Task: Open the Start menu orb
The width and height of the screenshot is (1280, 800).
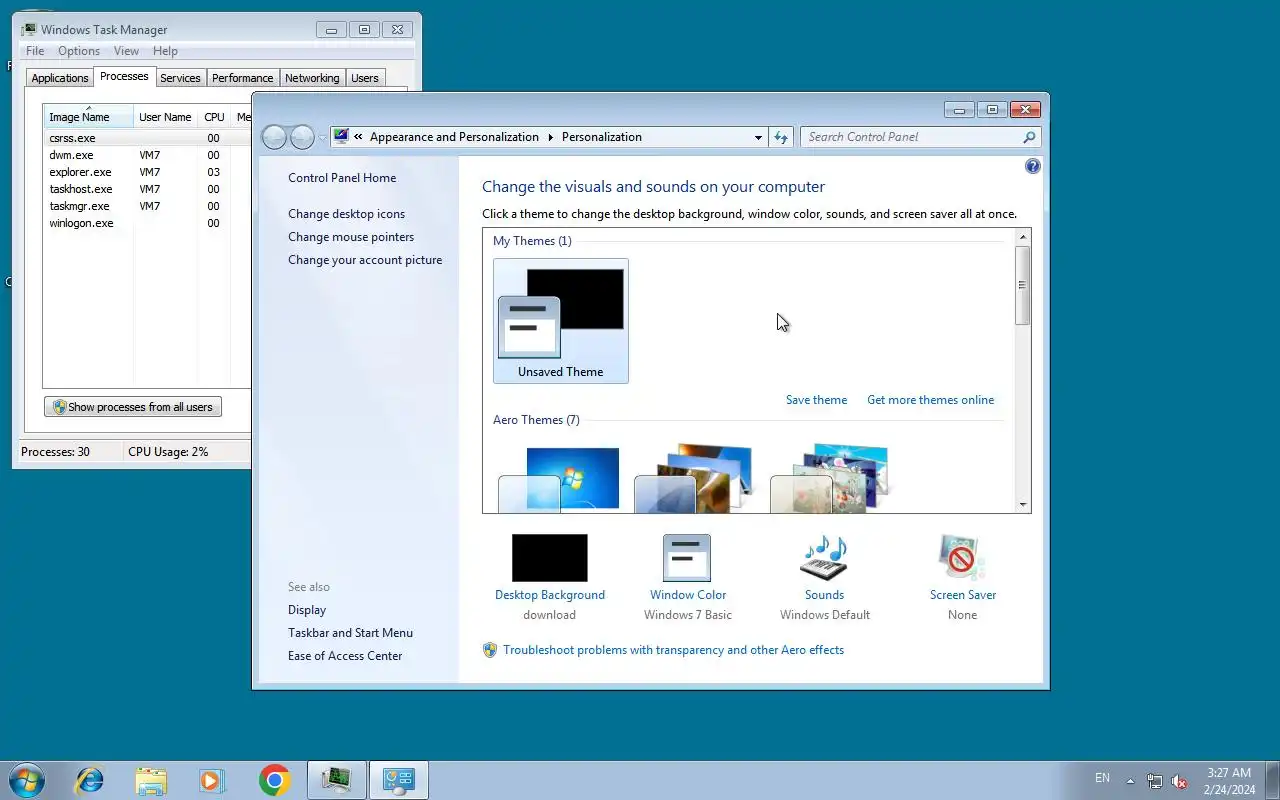Action: pyautogui.click(x=27, y=780)
